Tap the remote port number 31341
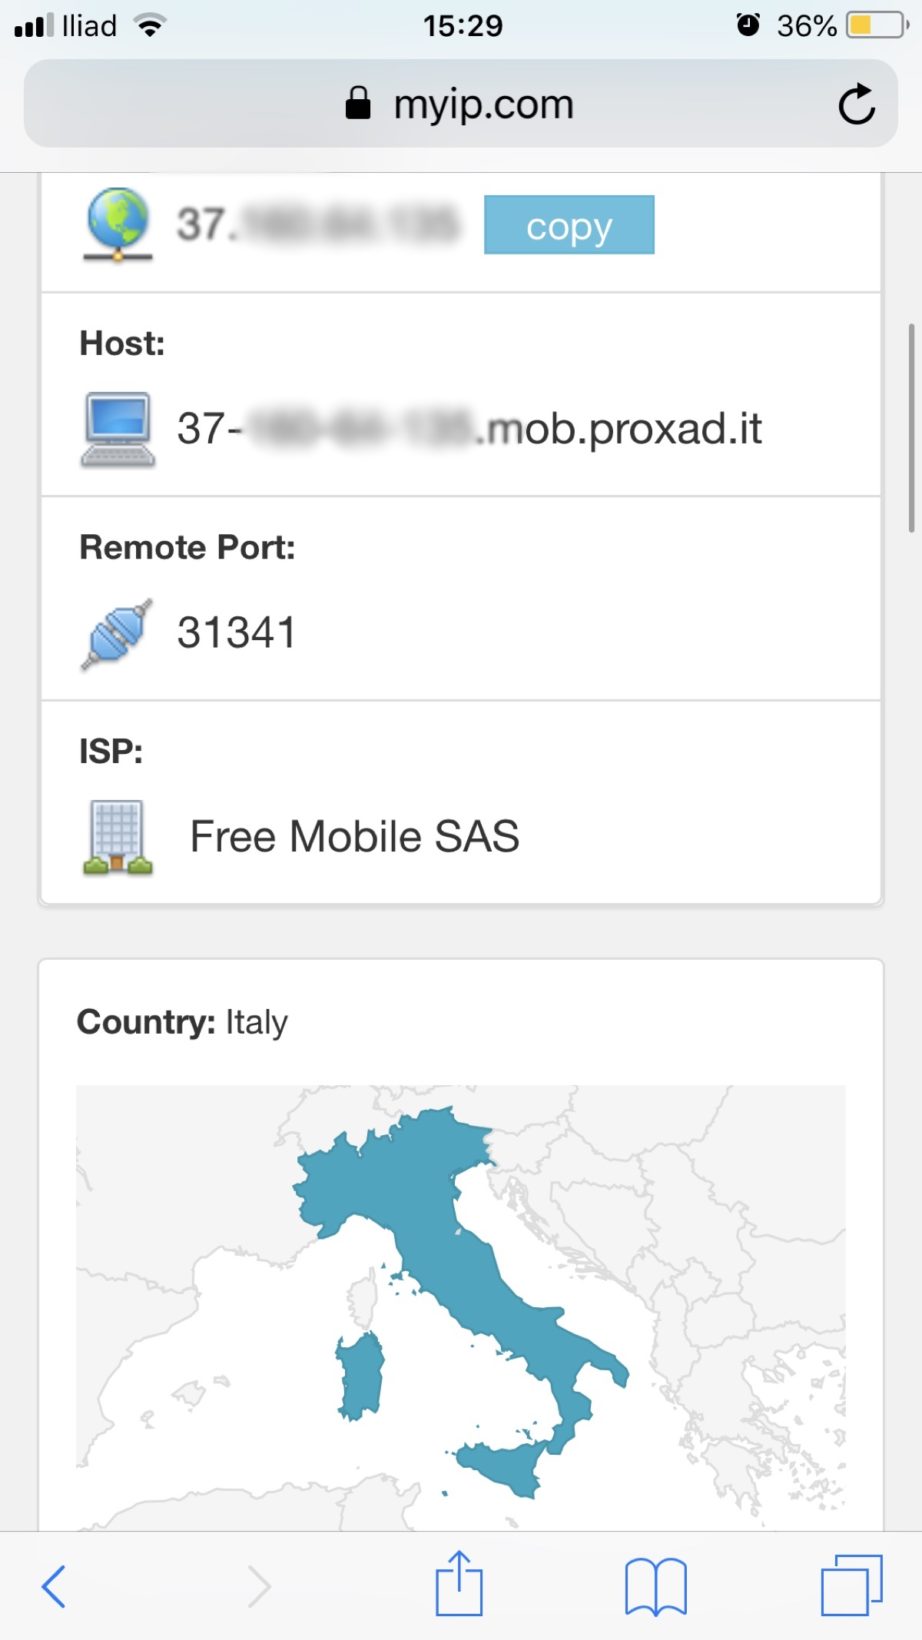This screenshot has height=1640, width=922. tap(237, 633)
